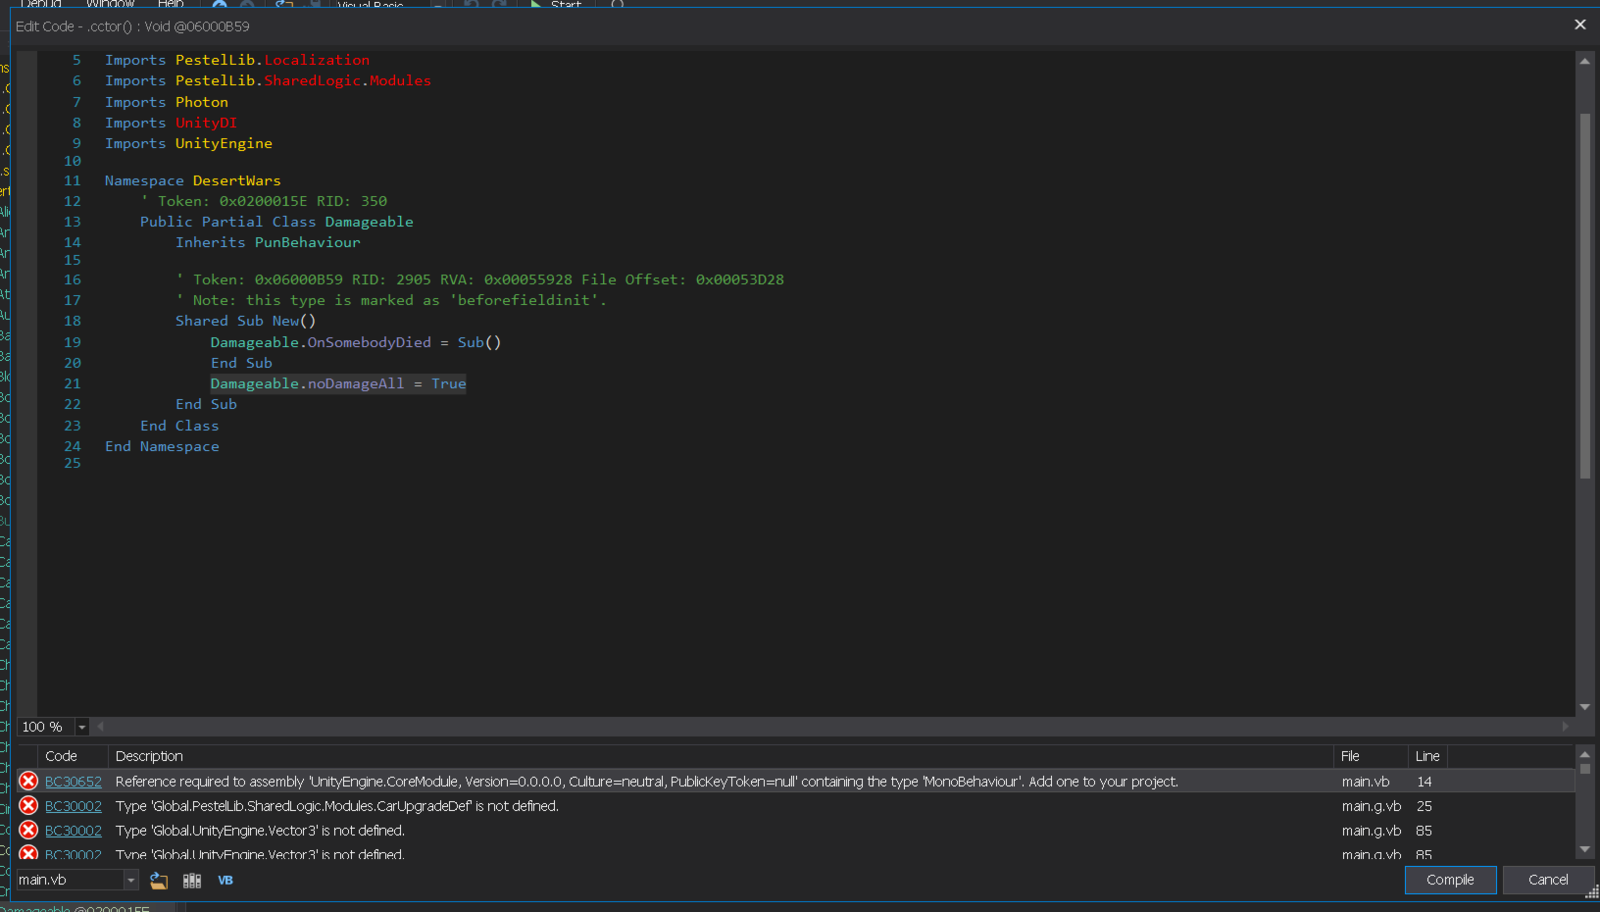Click the code editor vertical scrollbar thumb
This screenshot has width=1600, height=912.
click(1585, 296)
